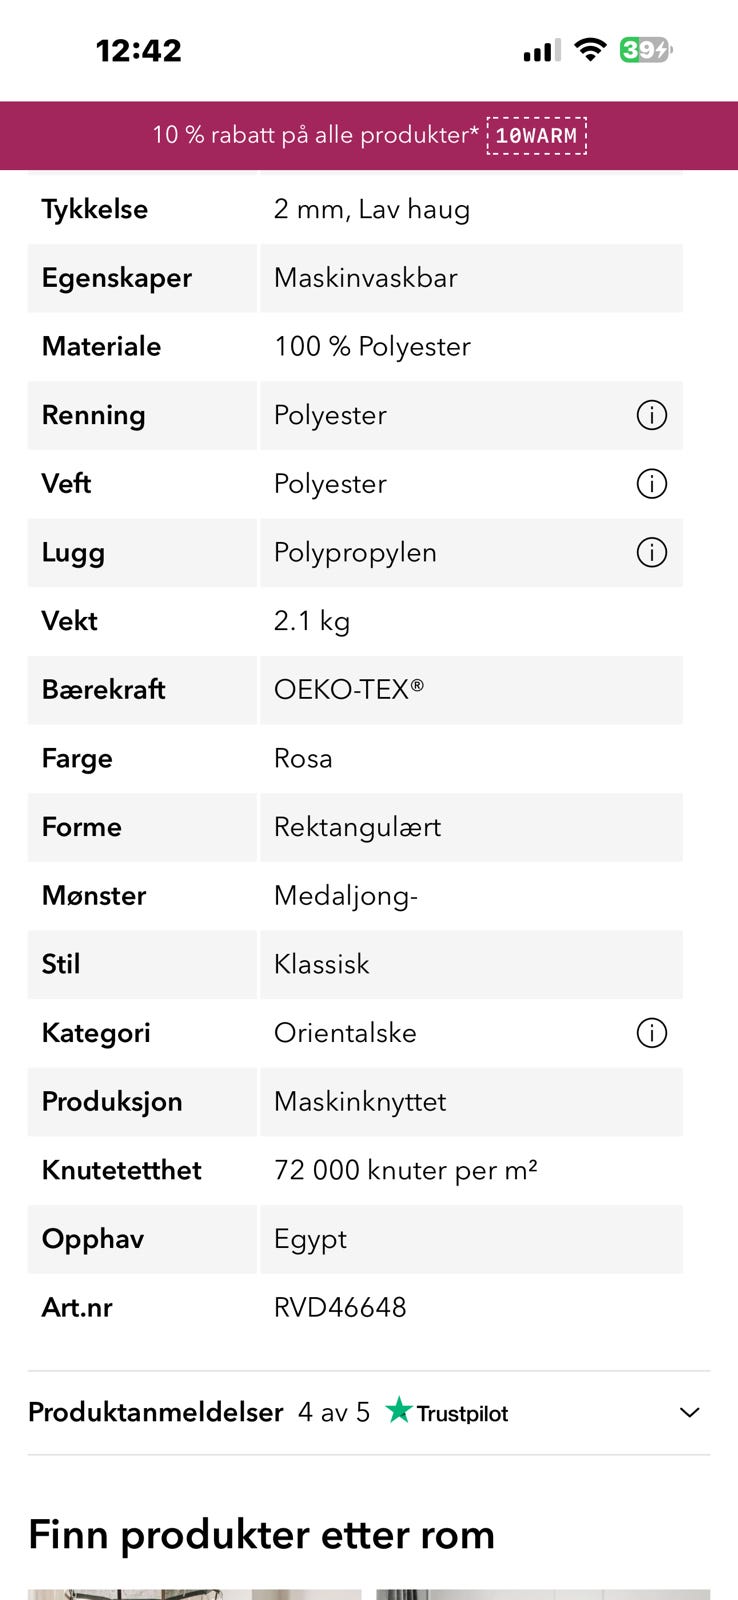The height and width of the screenshot is (1600, 738).
Task: Expand the Produktanmeldelser section chevron
Action: click(689, 1412)
